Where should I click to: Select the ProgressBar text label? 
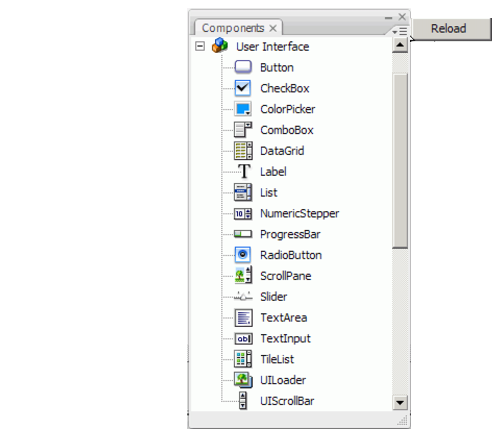(290, 234)
